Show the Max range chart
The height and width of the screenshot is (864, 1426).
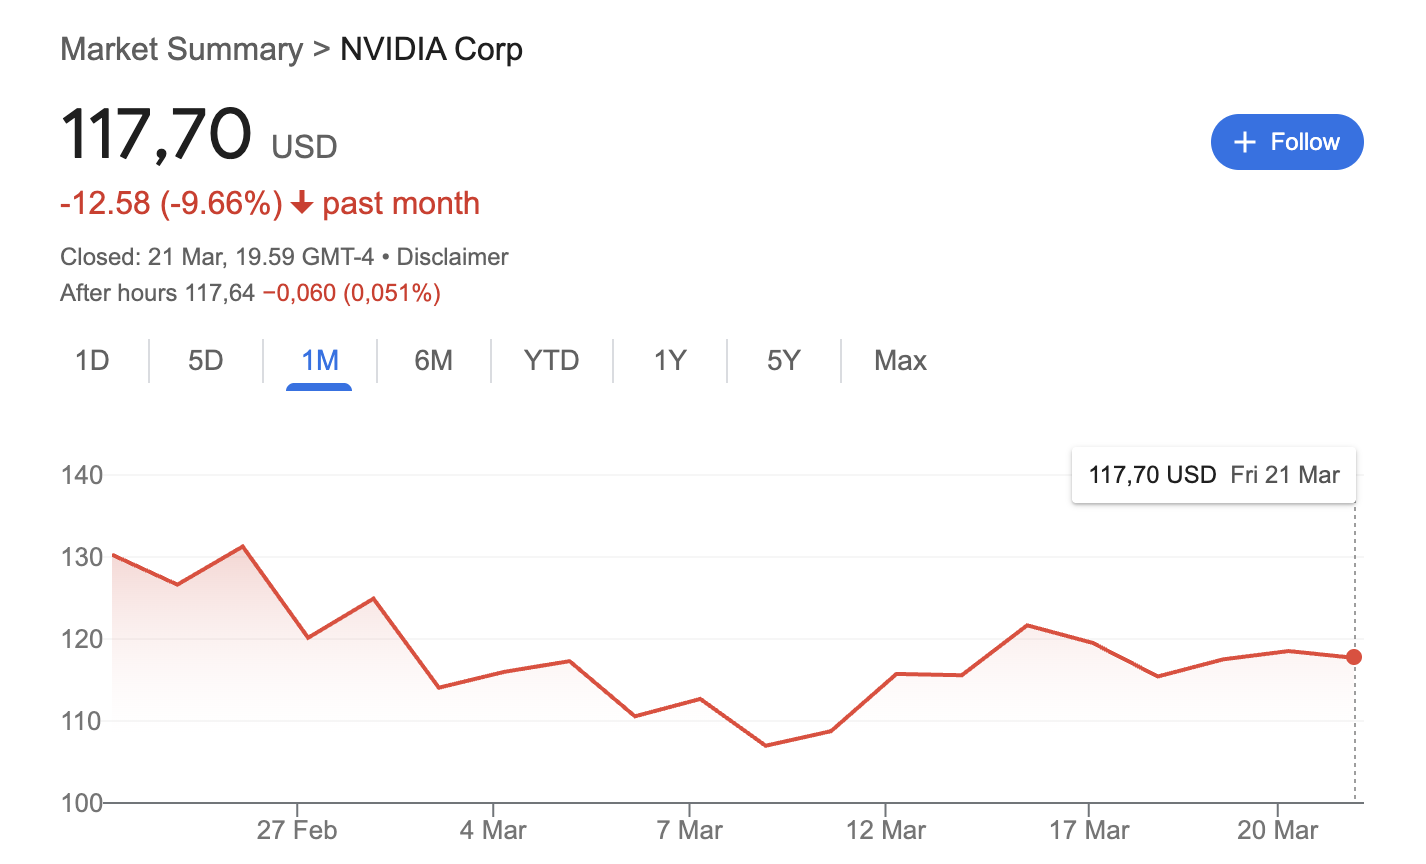900,360
